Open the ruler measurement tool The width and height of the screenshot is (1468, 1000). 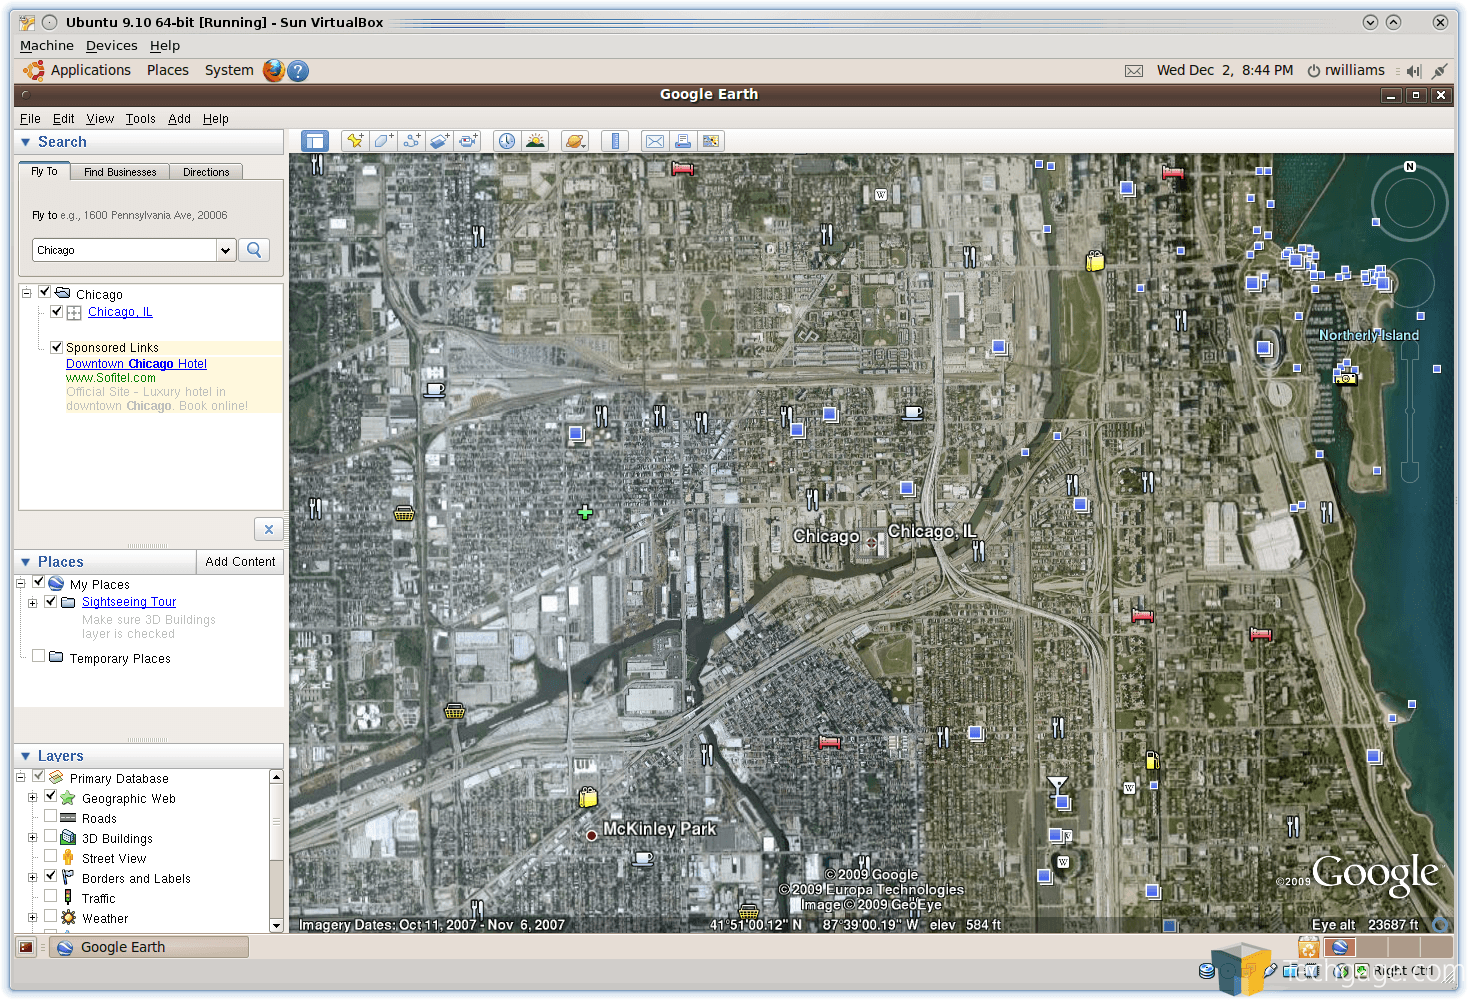(x=615, y=141)
